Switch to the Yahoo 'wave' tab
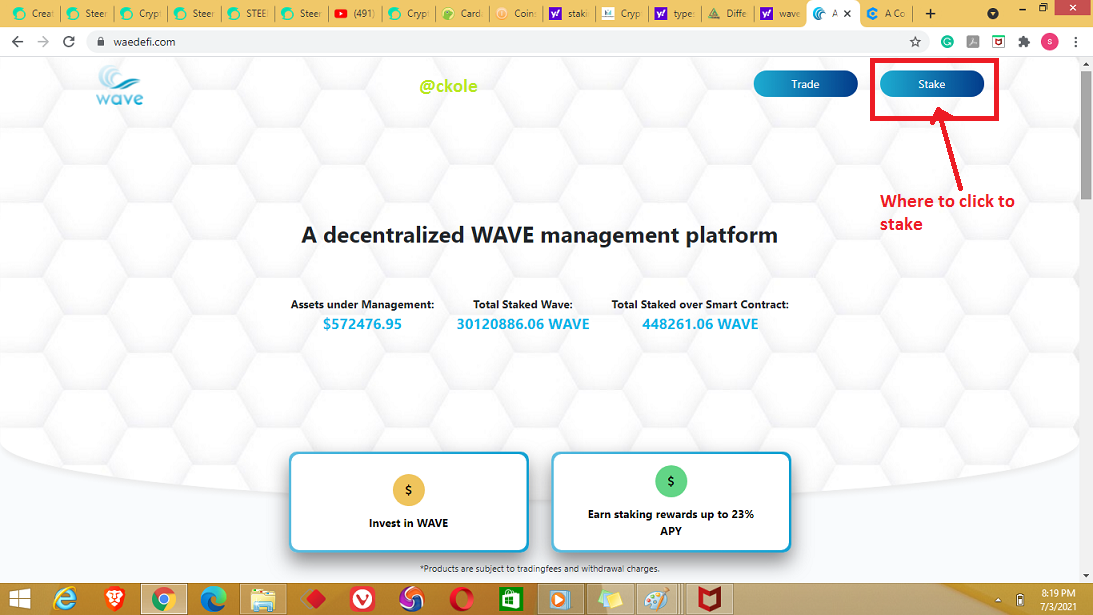 pyautogui.click(x=781, y=13)
